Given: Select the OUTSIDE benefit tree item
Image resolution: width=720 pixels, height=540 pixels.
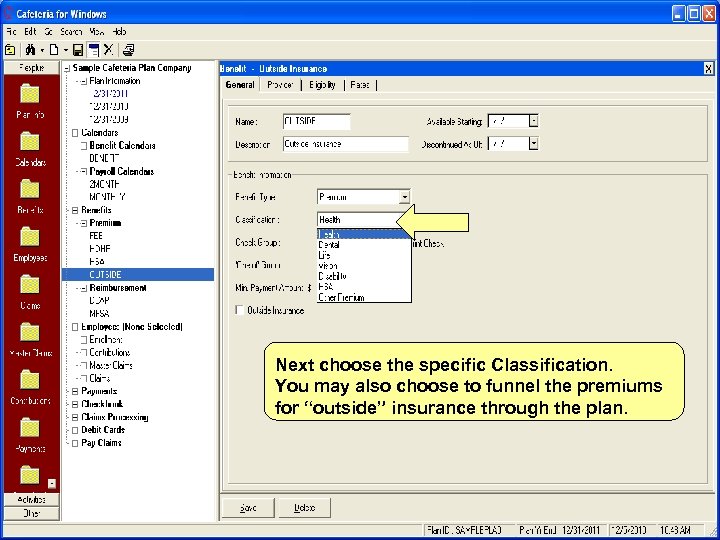Looking at the screenshot, I should (105, 275).
